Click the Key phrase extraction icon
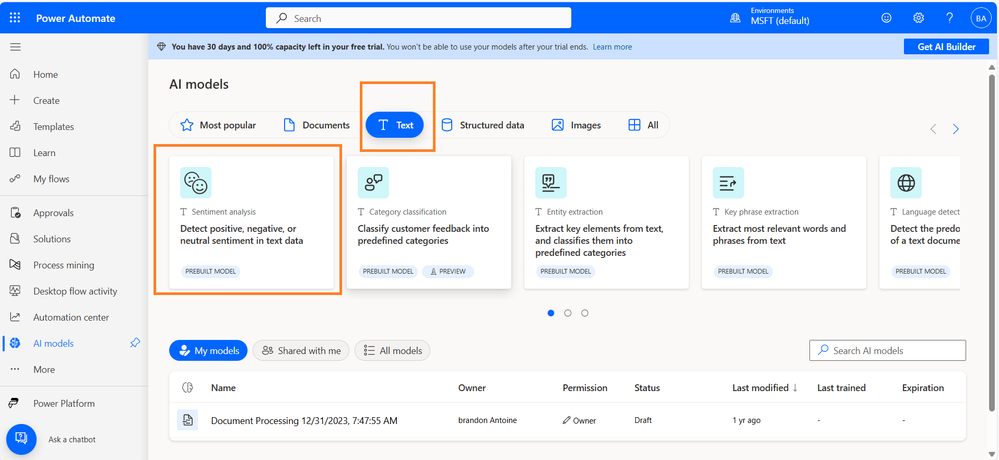Viewport: 999px width, 460px height. (x=728, y=182)
